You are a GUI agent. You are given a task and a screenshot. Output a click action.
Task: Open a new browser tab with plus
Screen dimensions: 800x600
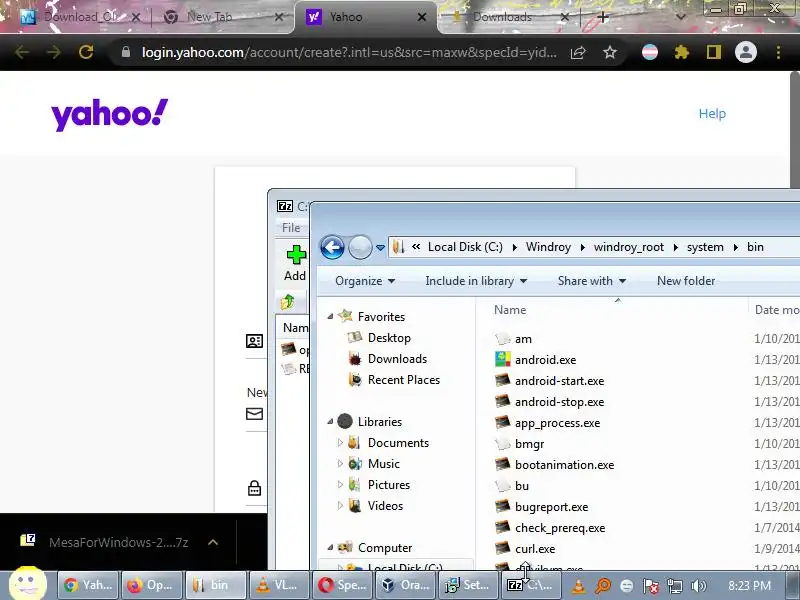[x=603, y=17]
